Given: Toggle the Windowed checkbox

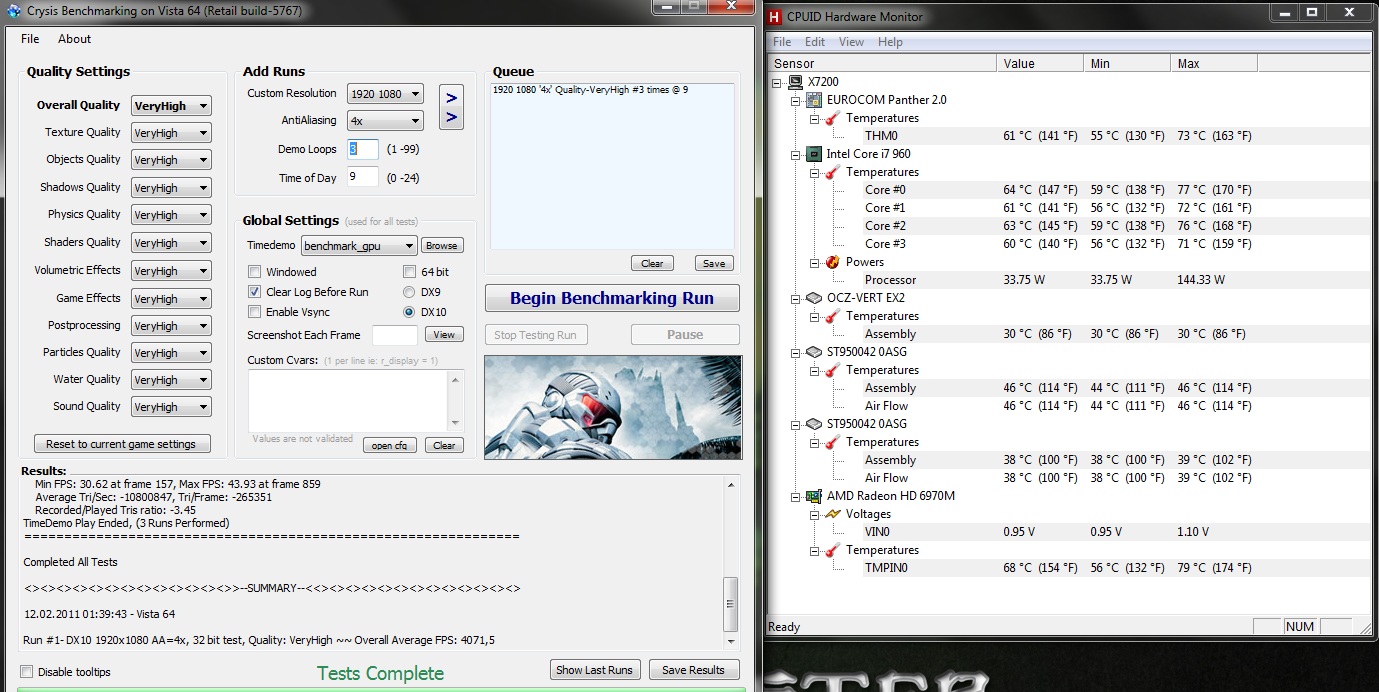Looking at the screenshot, I should tap(255, 272).
